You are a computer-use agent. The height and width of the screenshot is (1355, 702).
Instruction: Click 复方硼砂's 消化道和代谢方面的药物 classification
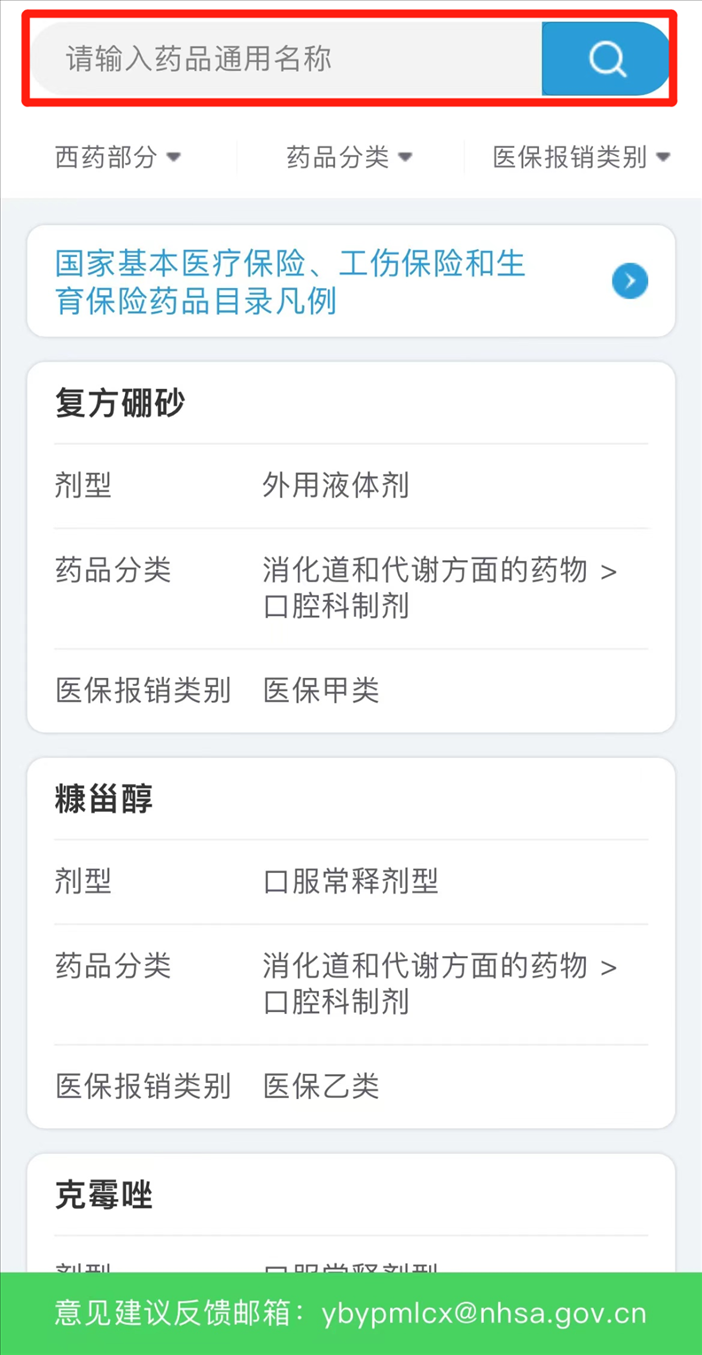pos(425,571)
